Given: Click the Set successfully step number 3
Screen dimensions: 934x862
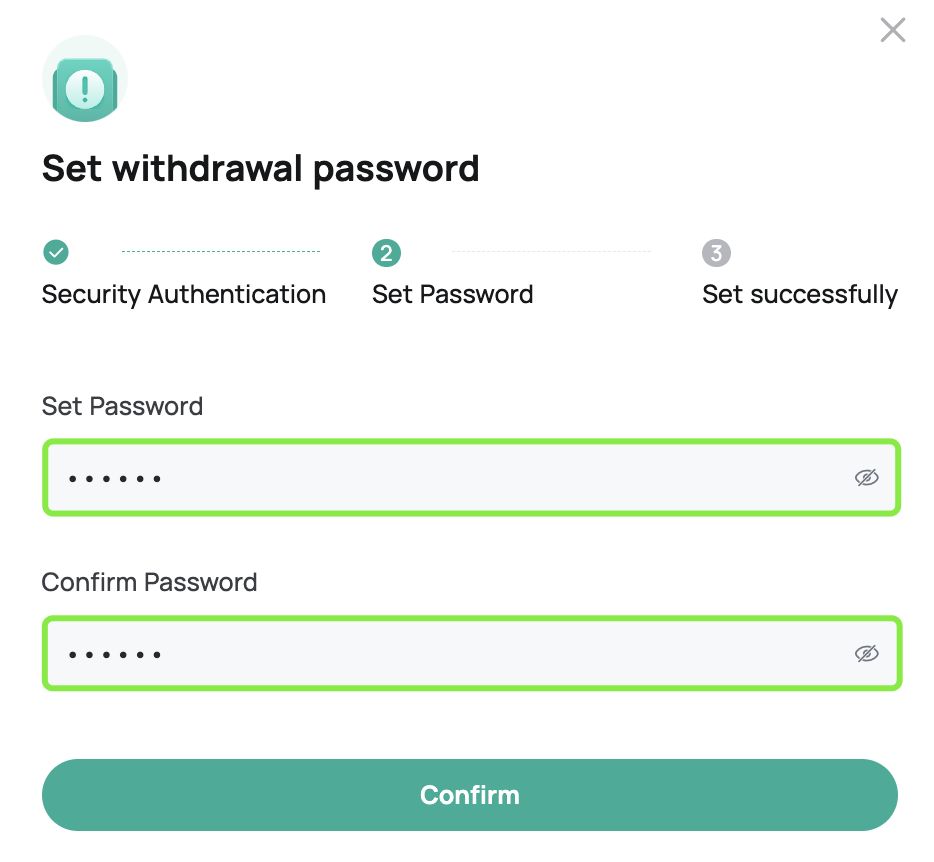Looking at the screenshot, I should pyautogui.click(x=716, y=253).
